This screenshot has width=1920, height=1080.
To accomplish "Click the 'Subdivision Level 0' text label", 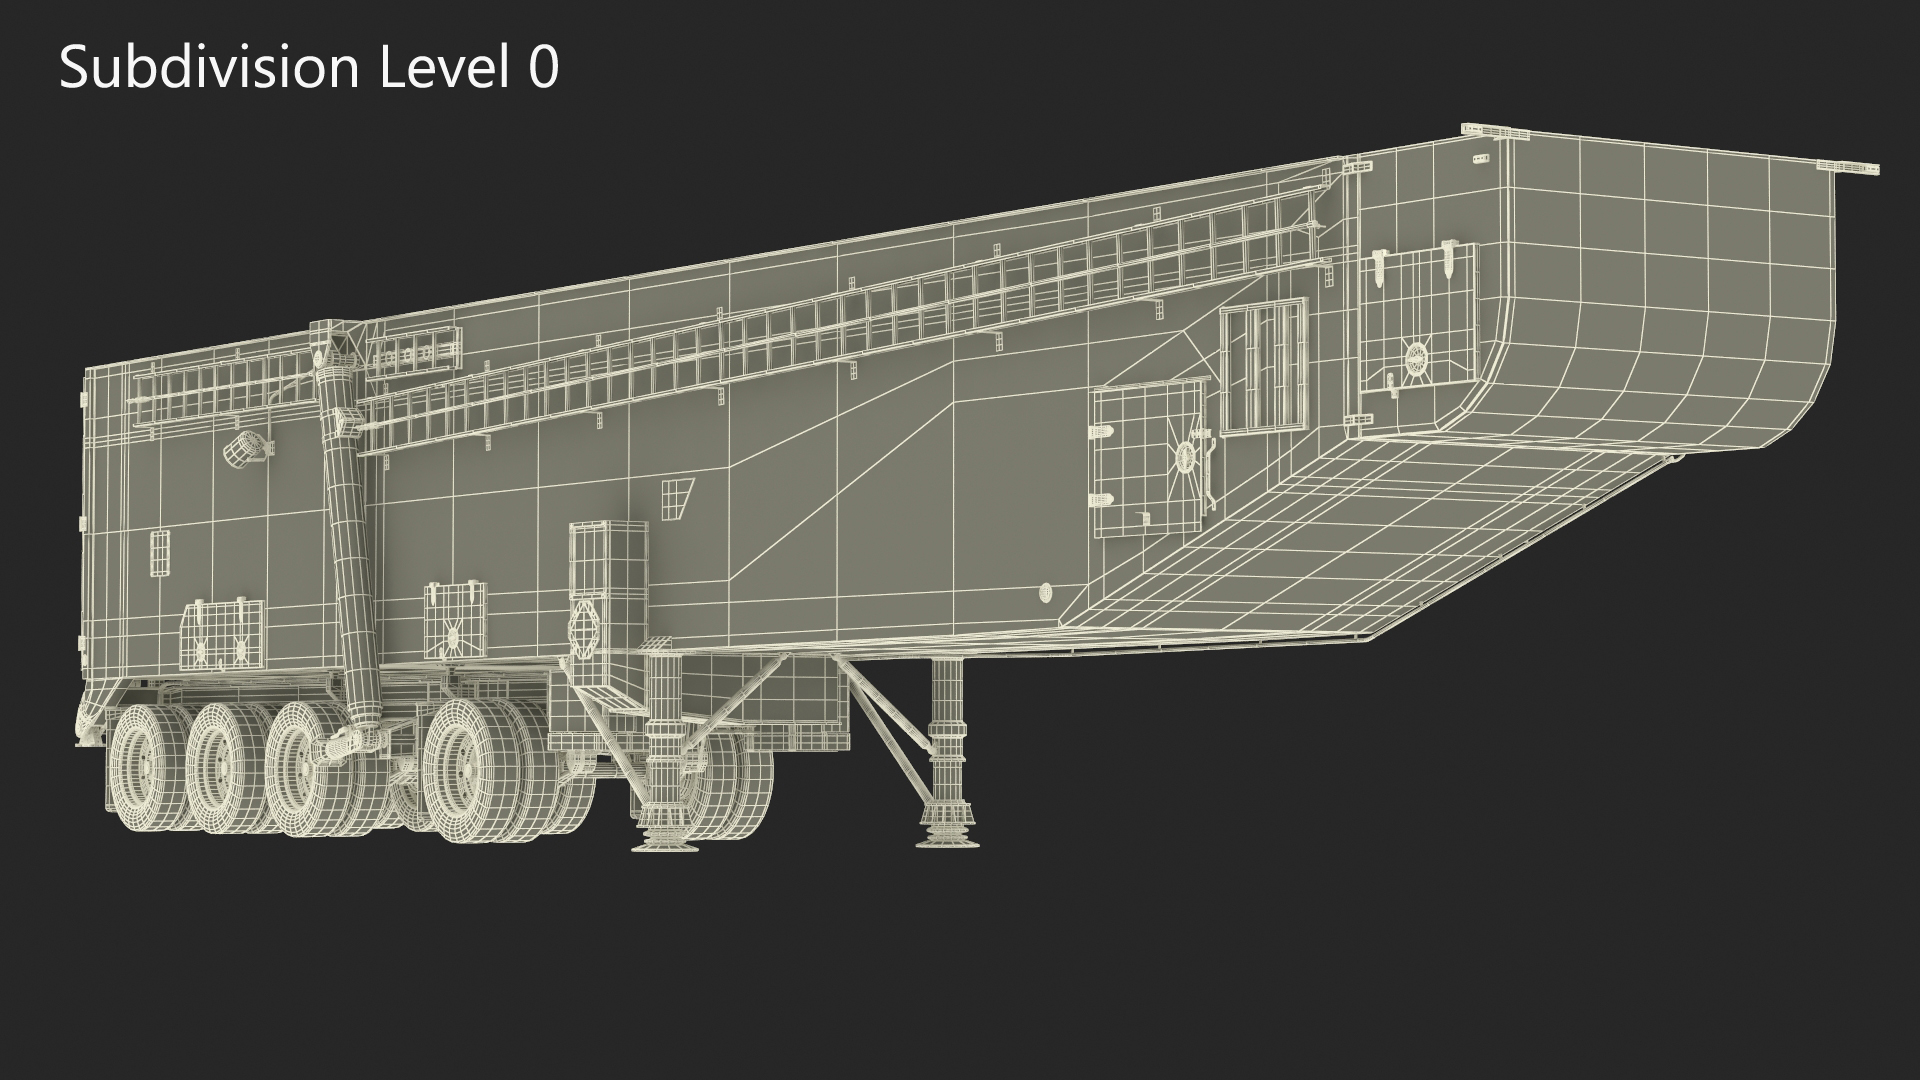I will (x=309, y=69).
